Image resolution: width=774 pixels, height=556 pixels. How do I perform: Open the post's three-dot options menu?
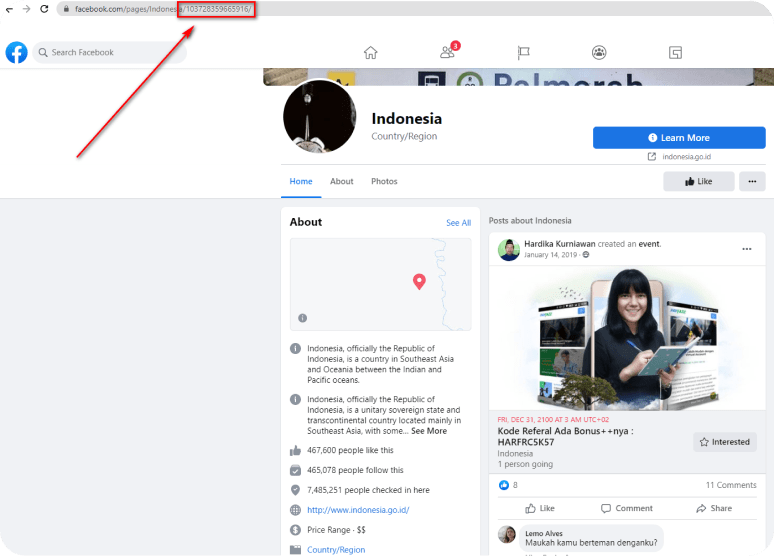pyautogui.click(x=746, y=249)
